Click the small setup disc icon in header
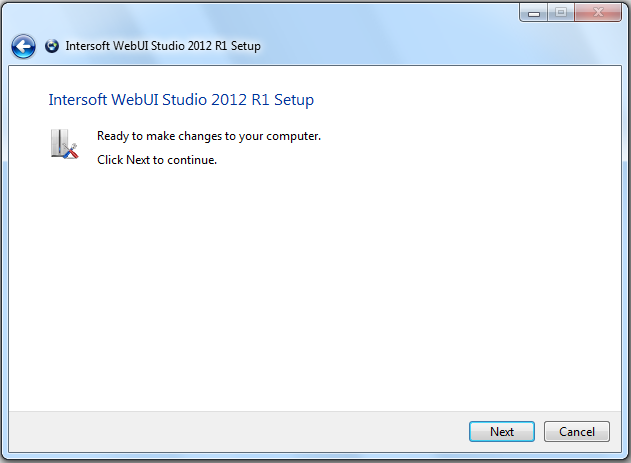The width and height of the screenshot is (631, 463). pos(52,46)
